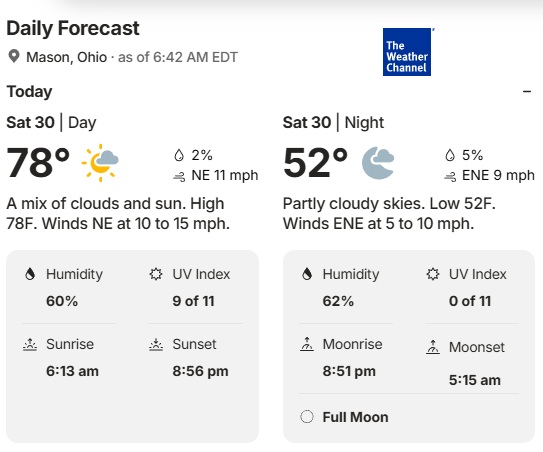
Task: Click the Mason, Ohio location text
Action: tap(66, 57)
